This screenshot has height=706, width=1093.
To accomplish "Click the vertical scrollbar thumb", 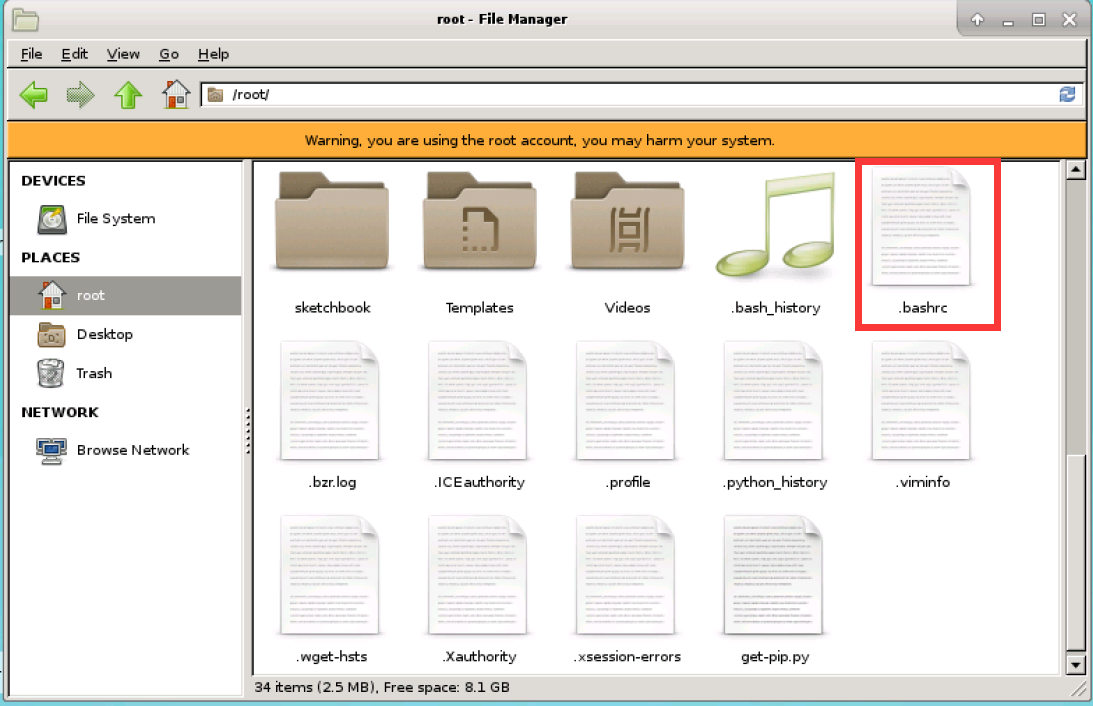I will [x=1076, y=551].
